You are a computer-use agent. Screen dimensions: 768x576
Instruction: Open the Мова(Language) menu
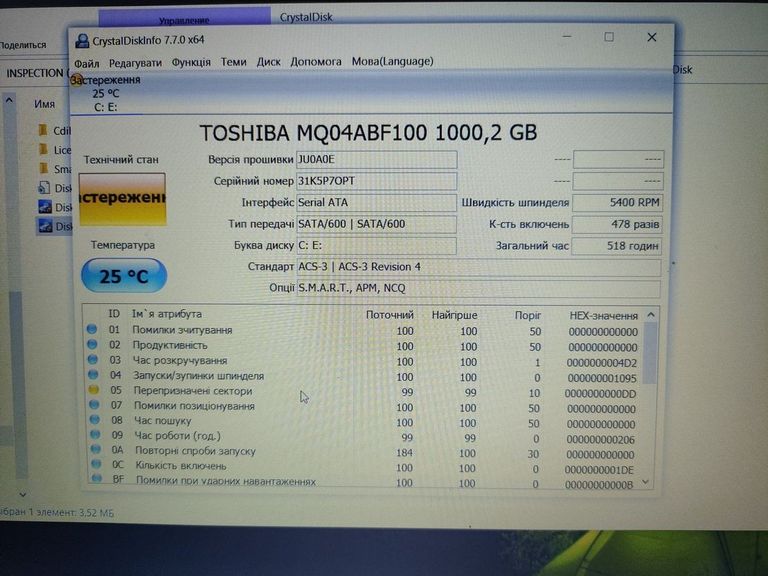coord(392,61)
